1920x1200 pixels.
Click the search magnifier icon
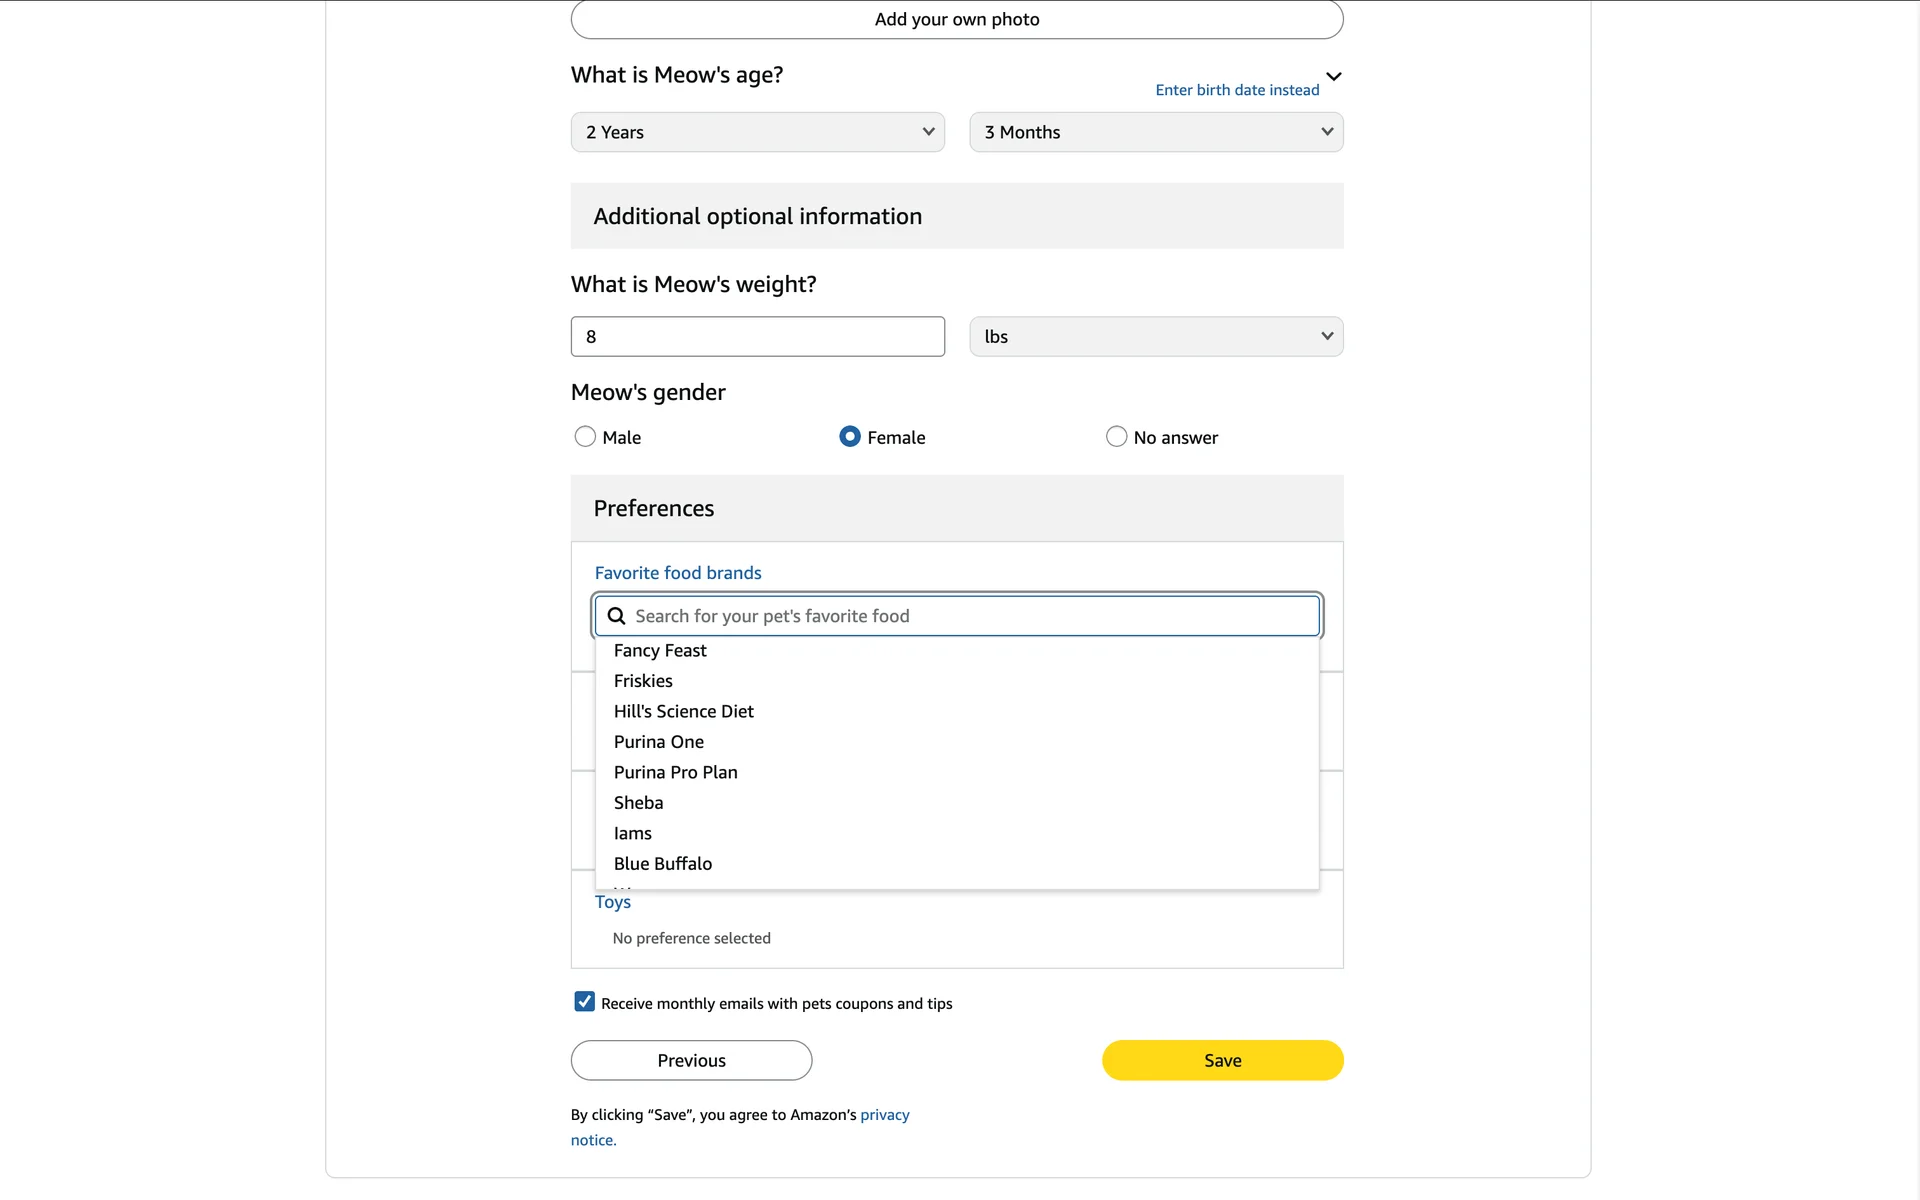pos(617,616)
